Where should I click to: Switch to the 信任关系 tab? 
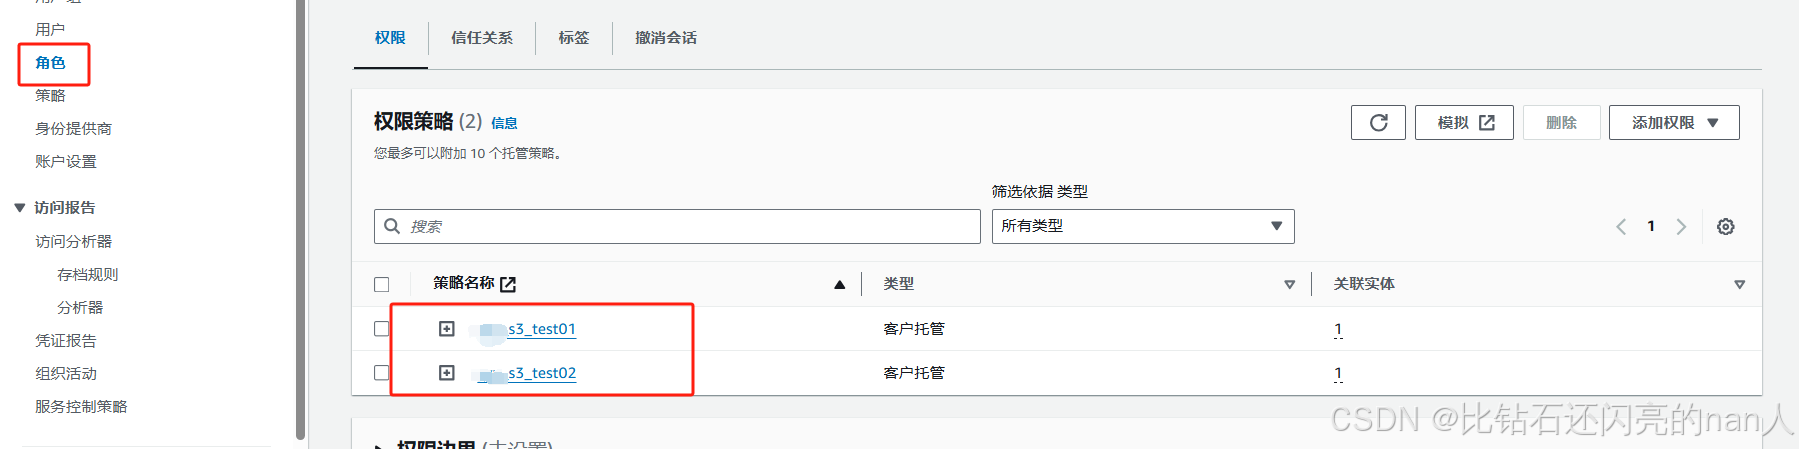[x=482, y=38]
